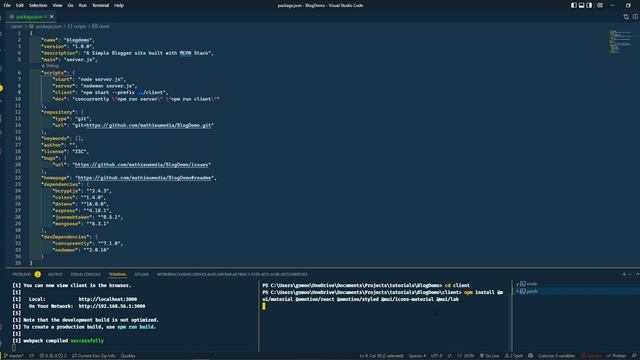Click Split Editor icon at top right
Screen dimensions: 640x360
pos(636,17)
